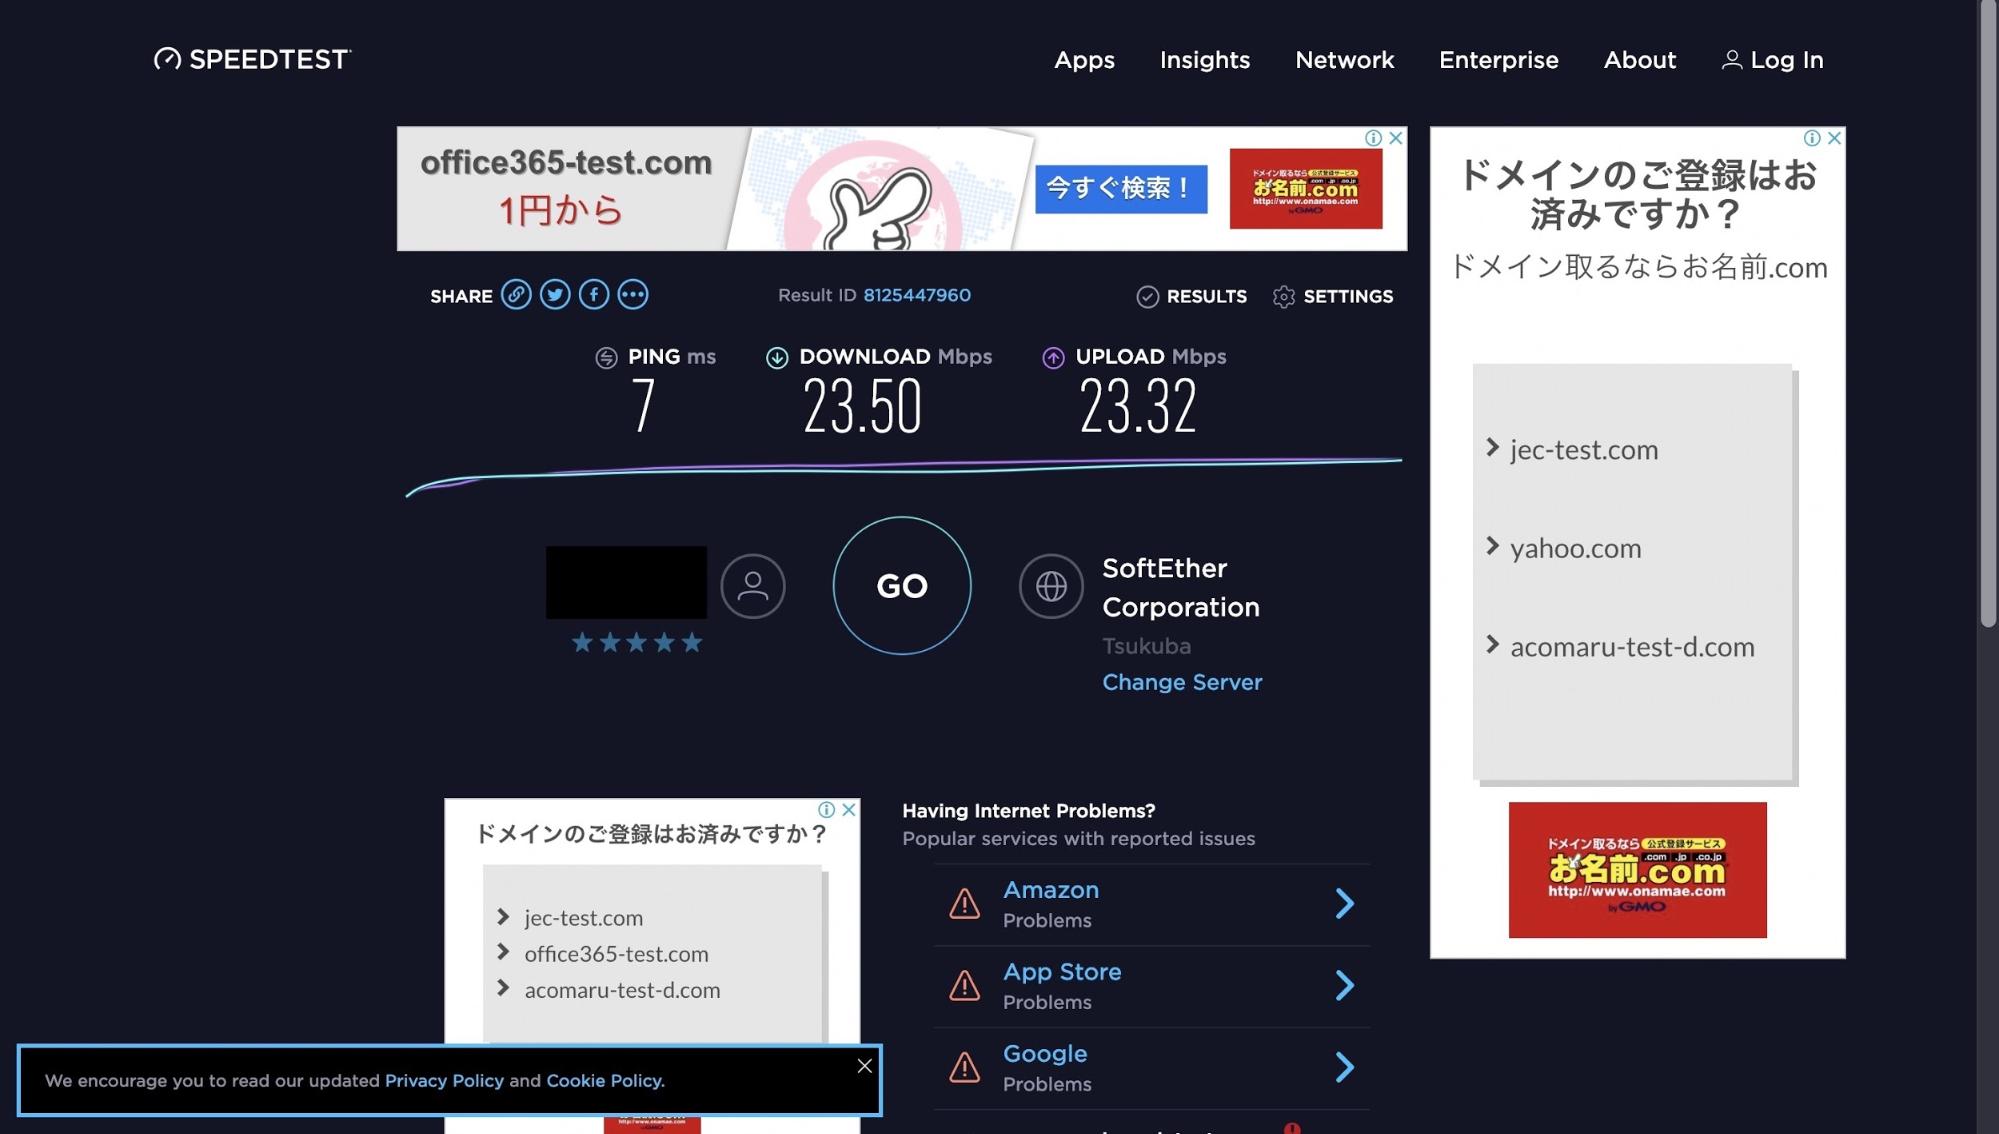This screenshot has height=1134, width=1999.
Task: Click Change Server link
Action: click(1181, 680)
